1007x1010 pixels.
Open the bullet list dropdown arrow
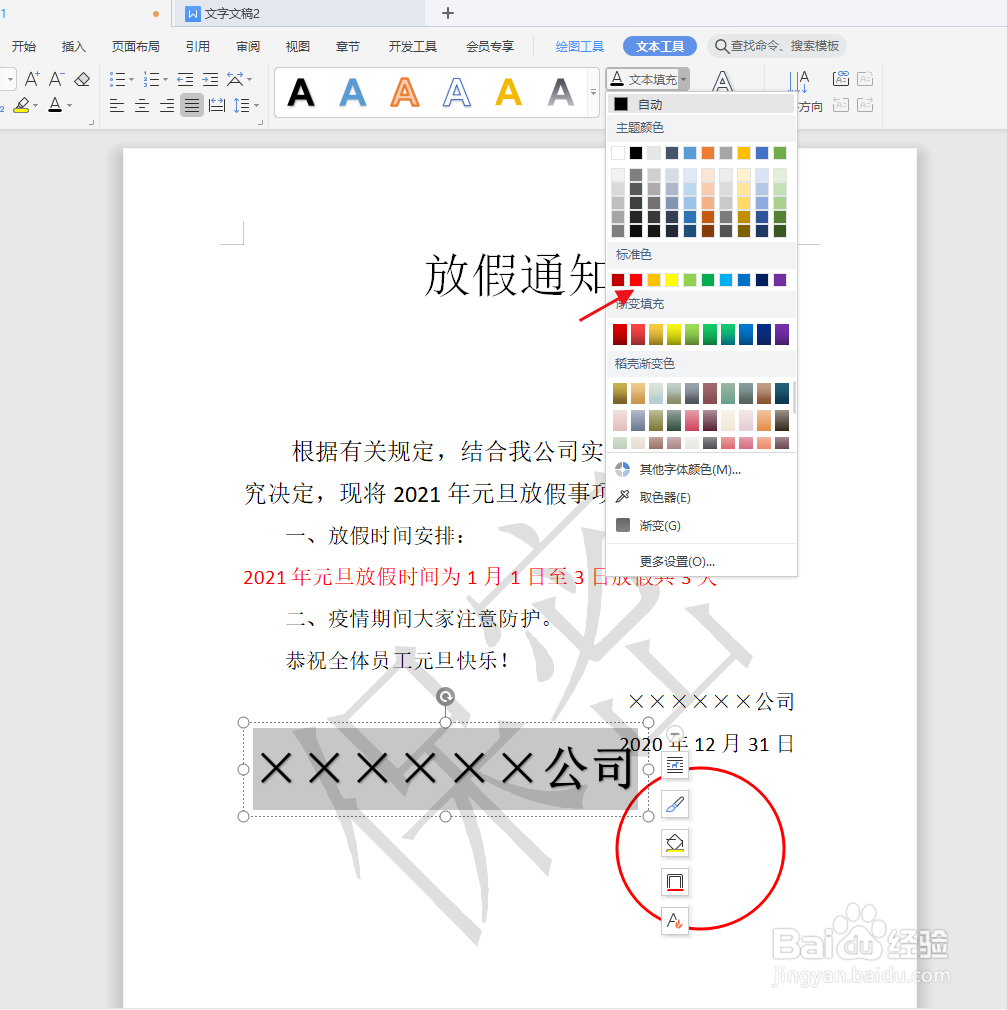tap(131, 79)
